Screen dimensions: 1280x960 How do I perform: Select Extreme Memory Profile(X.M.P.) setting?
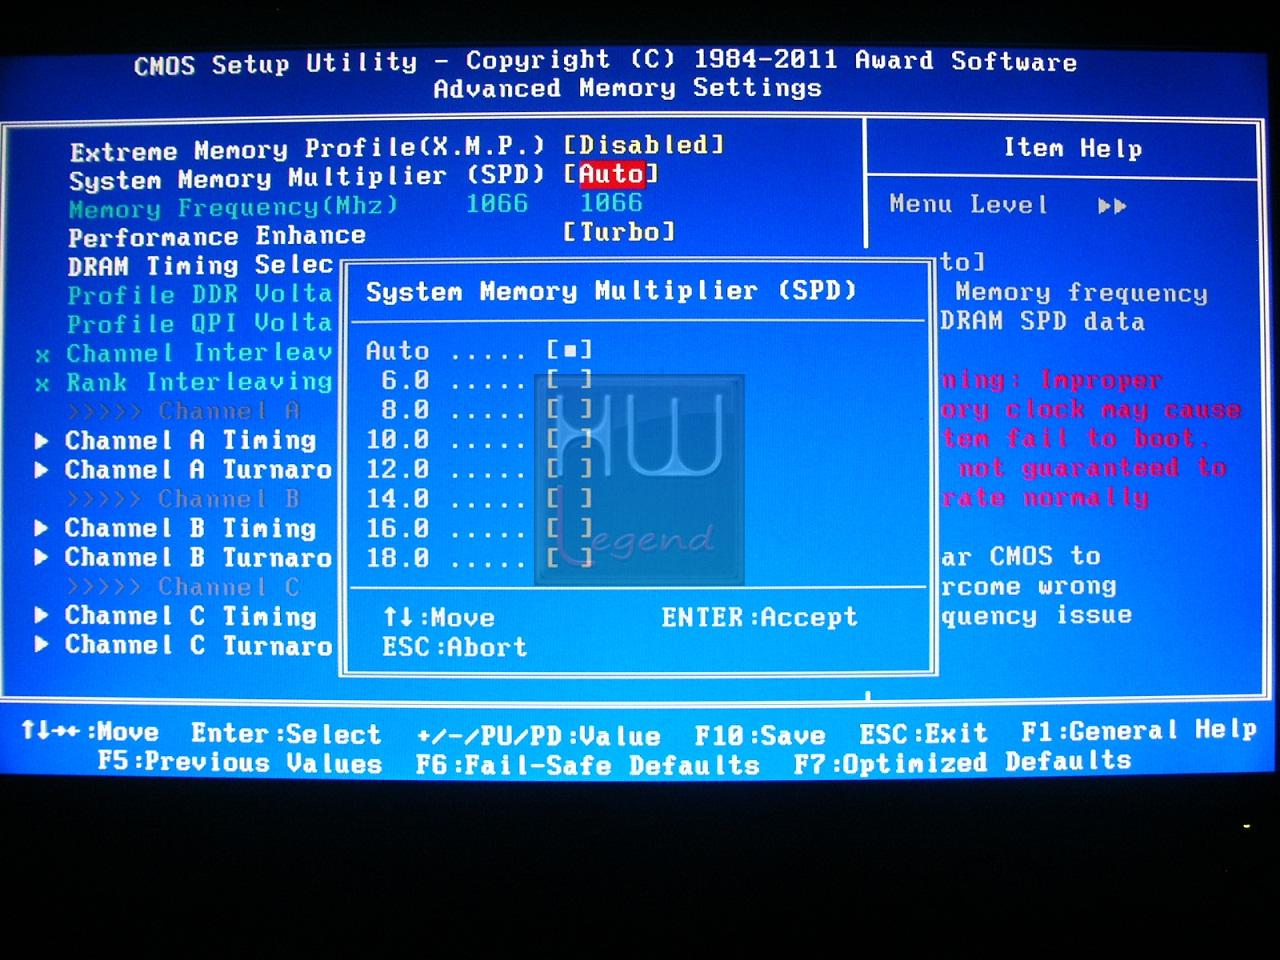point(307,149)
